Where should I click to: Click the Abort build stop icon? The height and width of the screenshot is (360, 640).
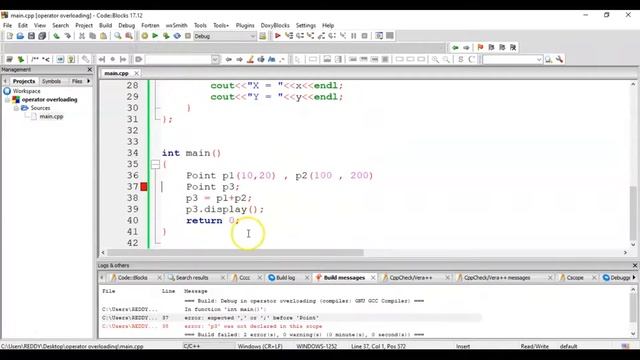pos(188,36)
